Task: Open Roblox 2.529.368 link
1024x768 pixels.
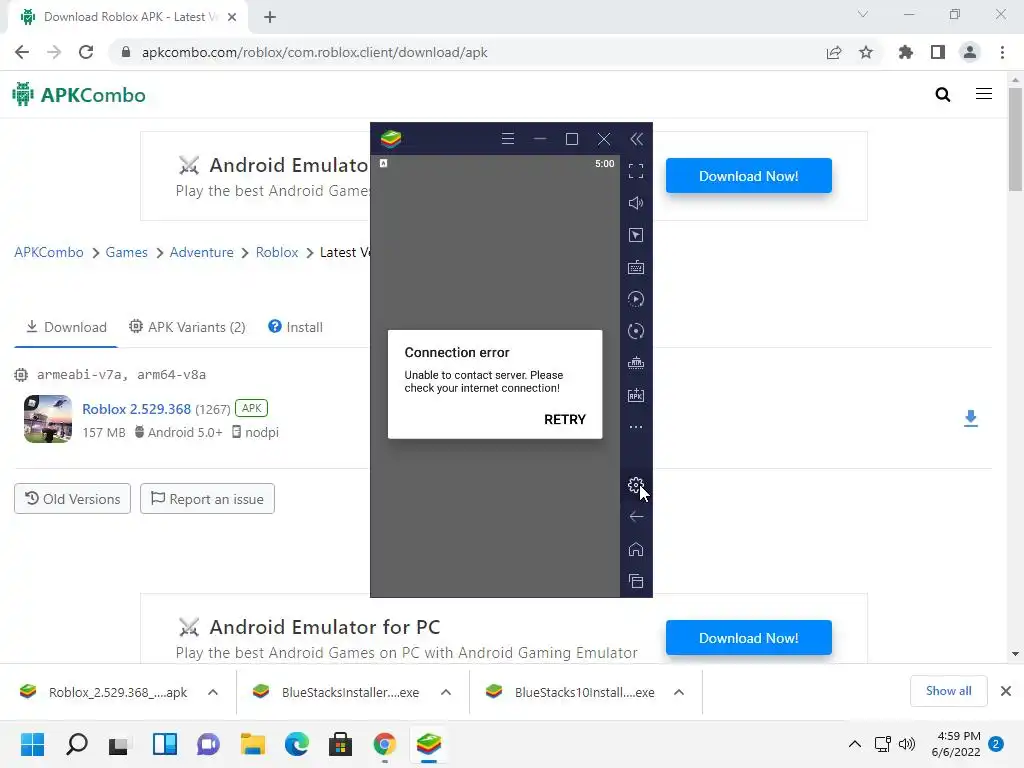Action: point(136,409)
